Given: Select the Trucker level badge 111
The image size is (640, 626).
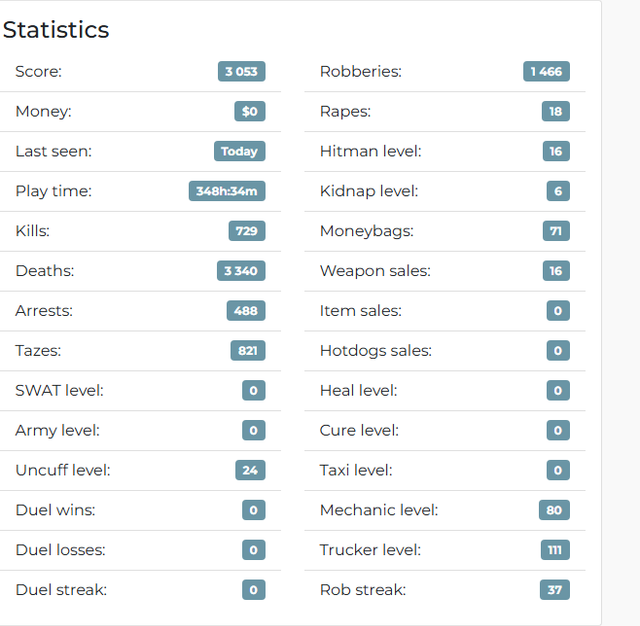Looking at the screenshot, I should point(555,550).
